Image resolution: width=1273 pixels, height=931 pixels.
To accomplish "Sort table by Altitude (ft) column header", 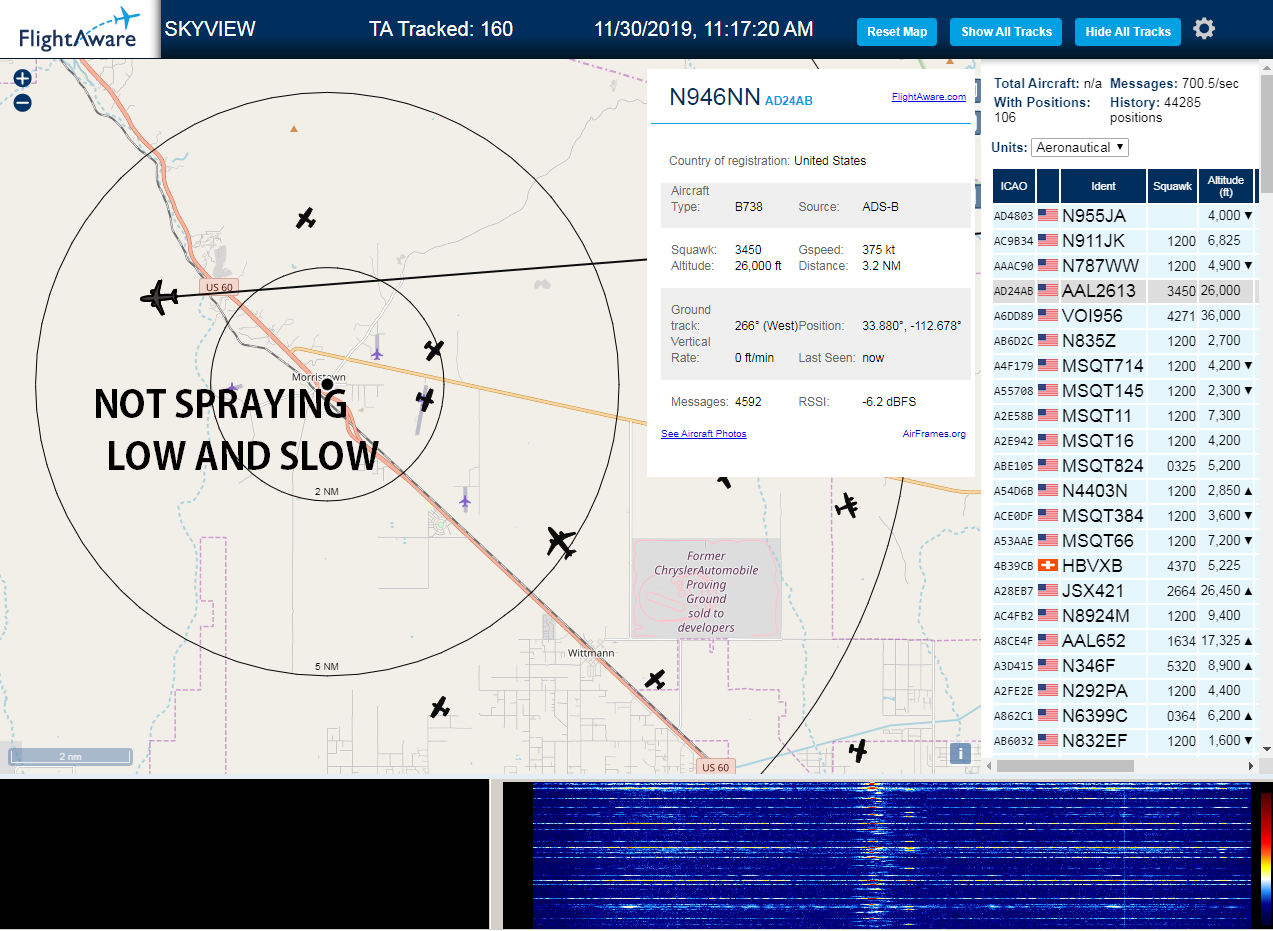I will (x=1226, y=186).
